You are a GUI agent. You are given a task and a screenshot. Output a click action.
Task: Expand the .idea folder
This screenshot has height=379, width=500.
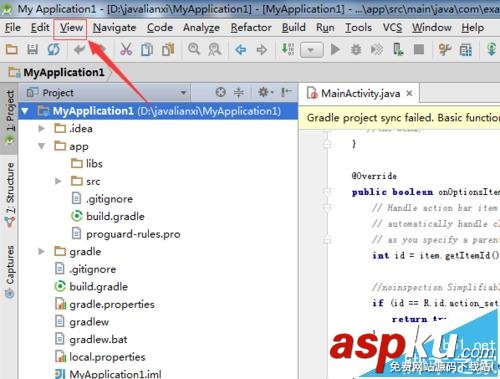41,128
